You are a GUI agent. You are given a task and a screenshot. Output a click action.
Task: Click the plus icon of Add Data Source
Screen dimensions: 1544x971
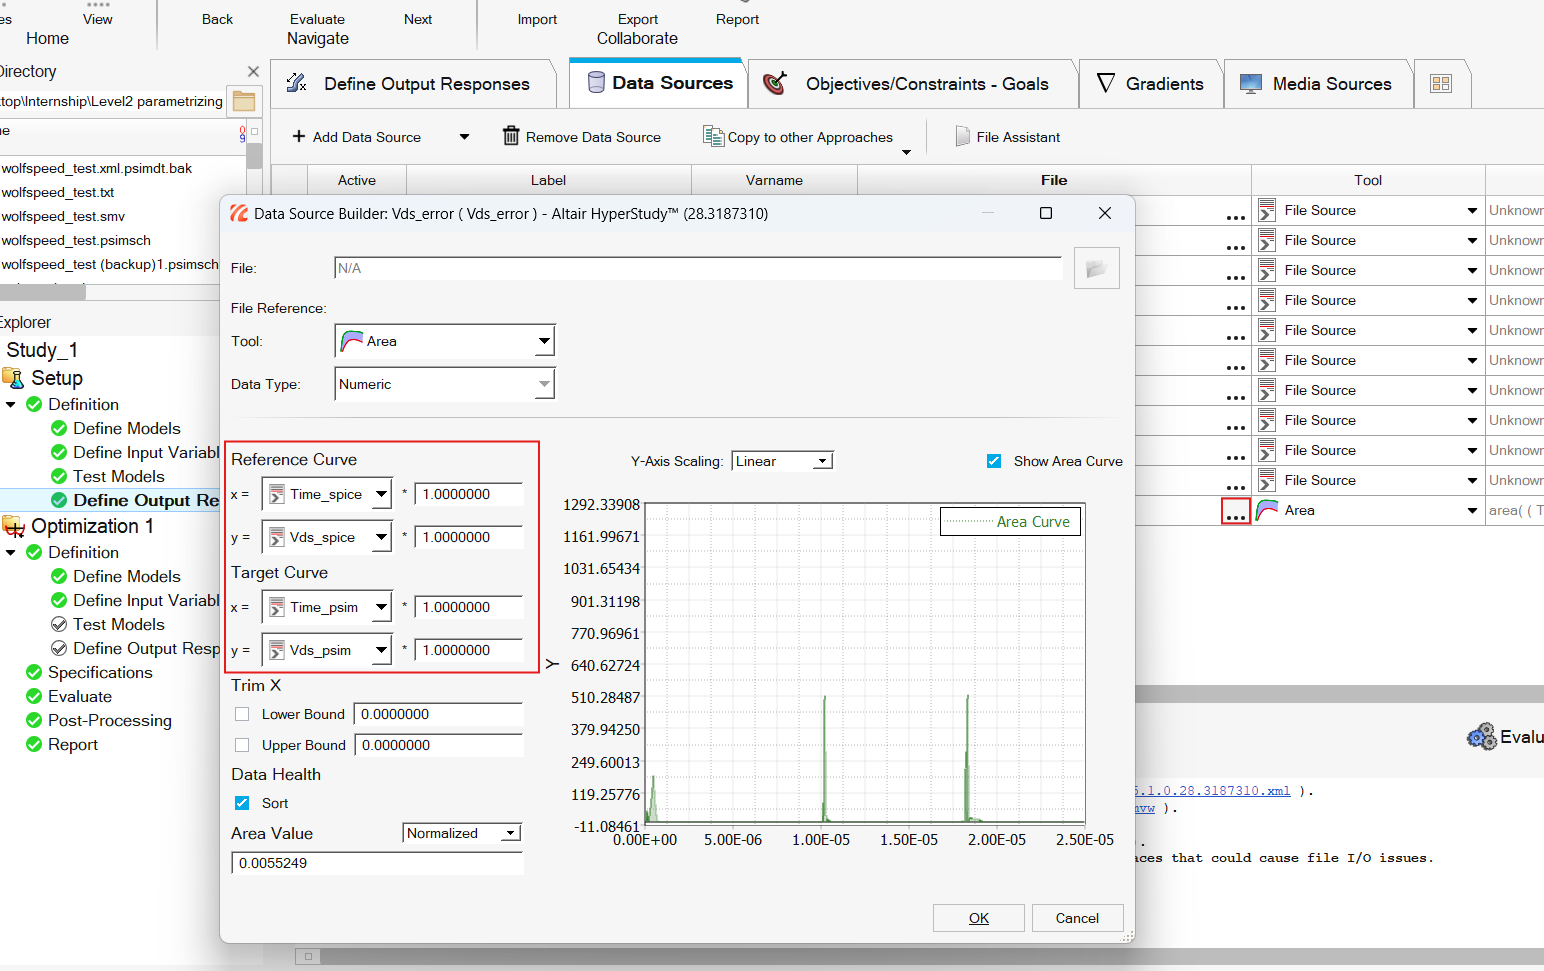[x=298, y=136]
